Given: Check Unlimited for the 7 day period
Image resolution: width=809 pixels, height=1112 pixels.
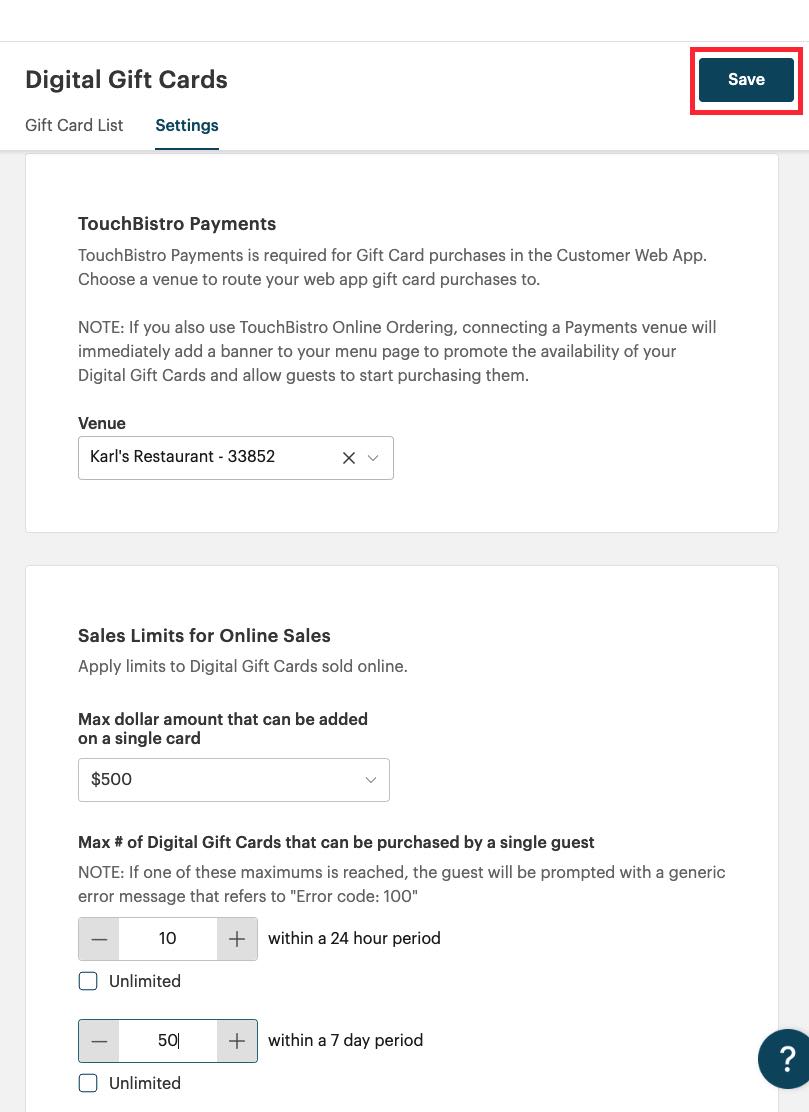Looking at the screenshot, I should (88, 1083).
